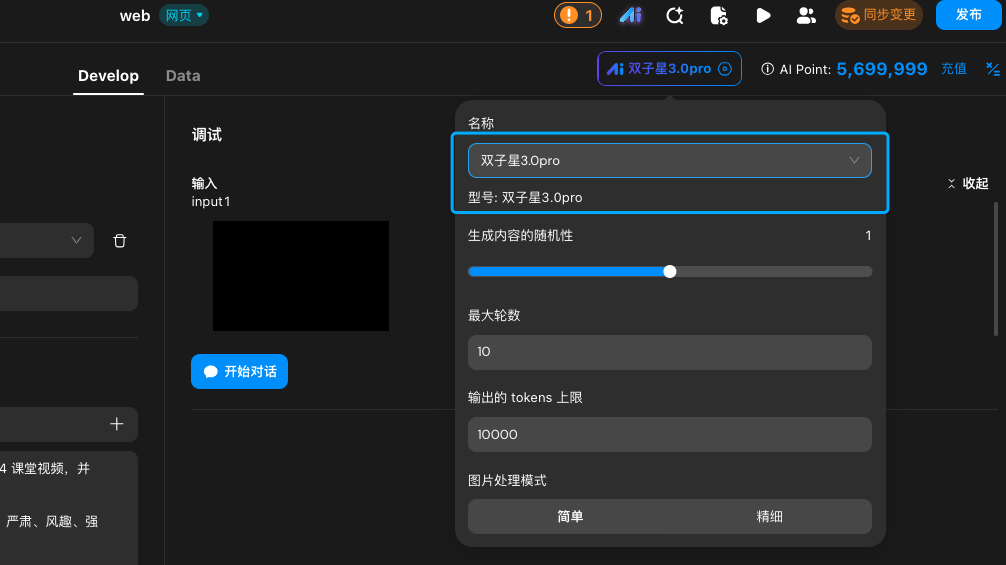Click the 开始对话 start chat button
The image size is (1006, 565).
(x=239, y=371)
